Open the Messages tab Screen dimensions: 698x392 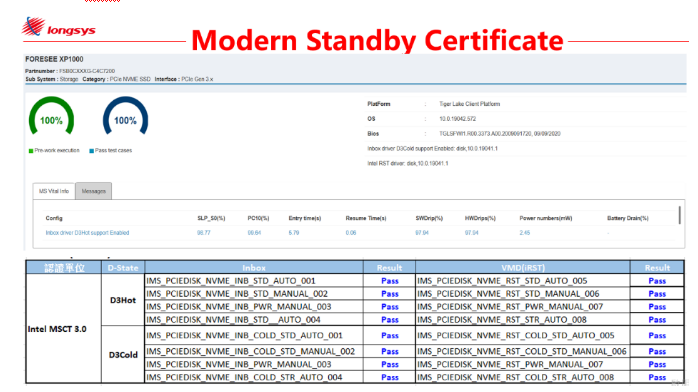click(x=93, y=191)
